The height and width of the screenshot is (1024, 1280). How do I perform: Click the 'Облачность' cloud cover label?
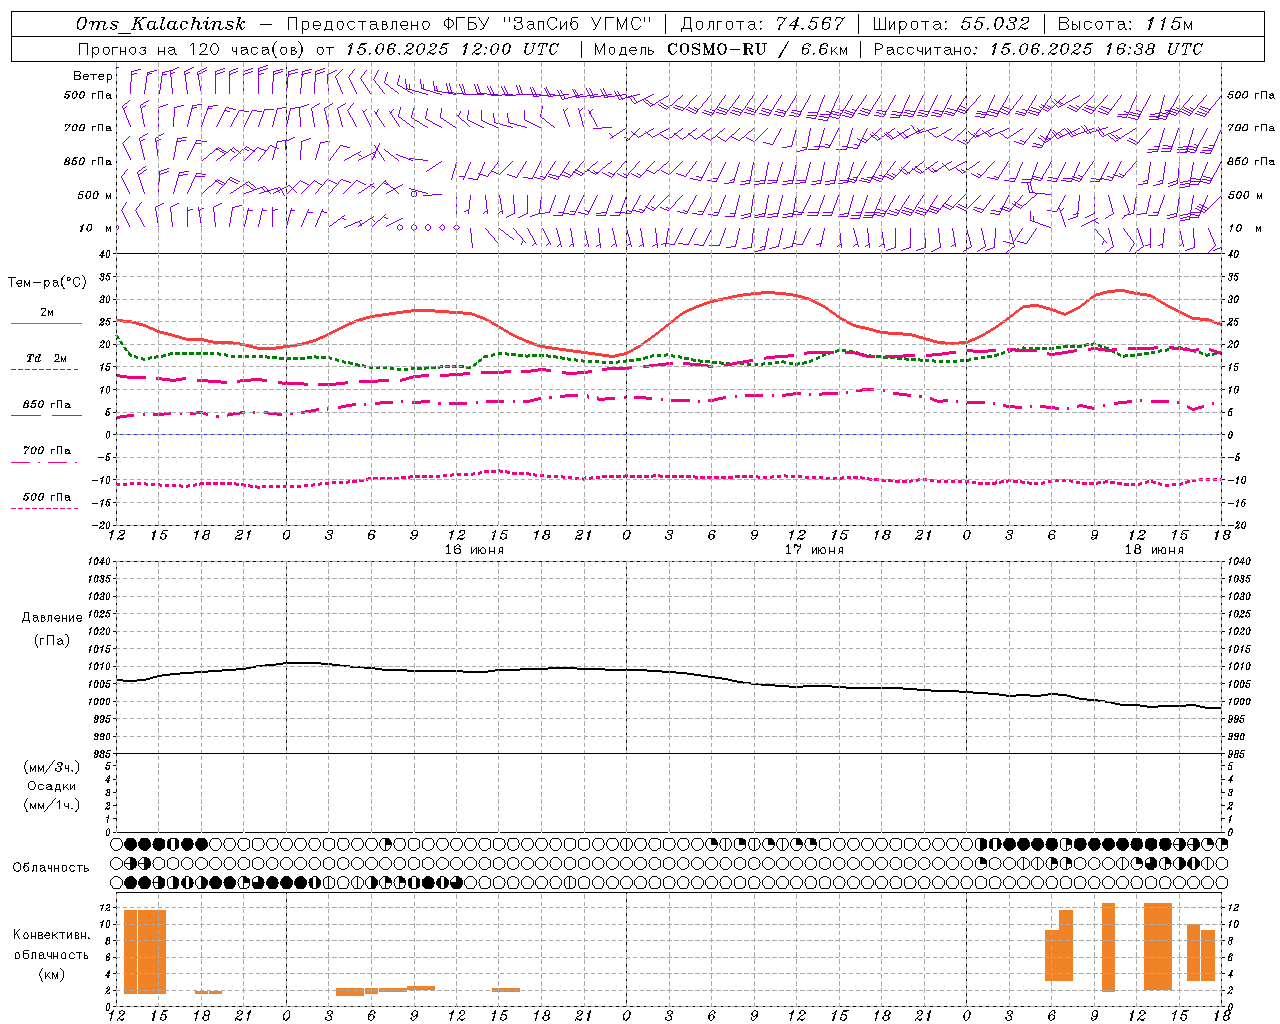pyautogui.click(x=51, y=868)
